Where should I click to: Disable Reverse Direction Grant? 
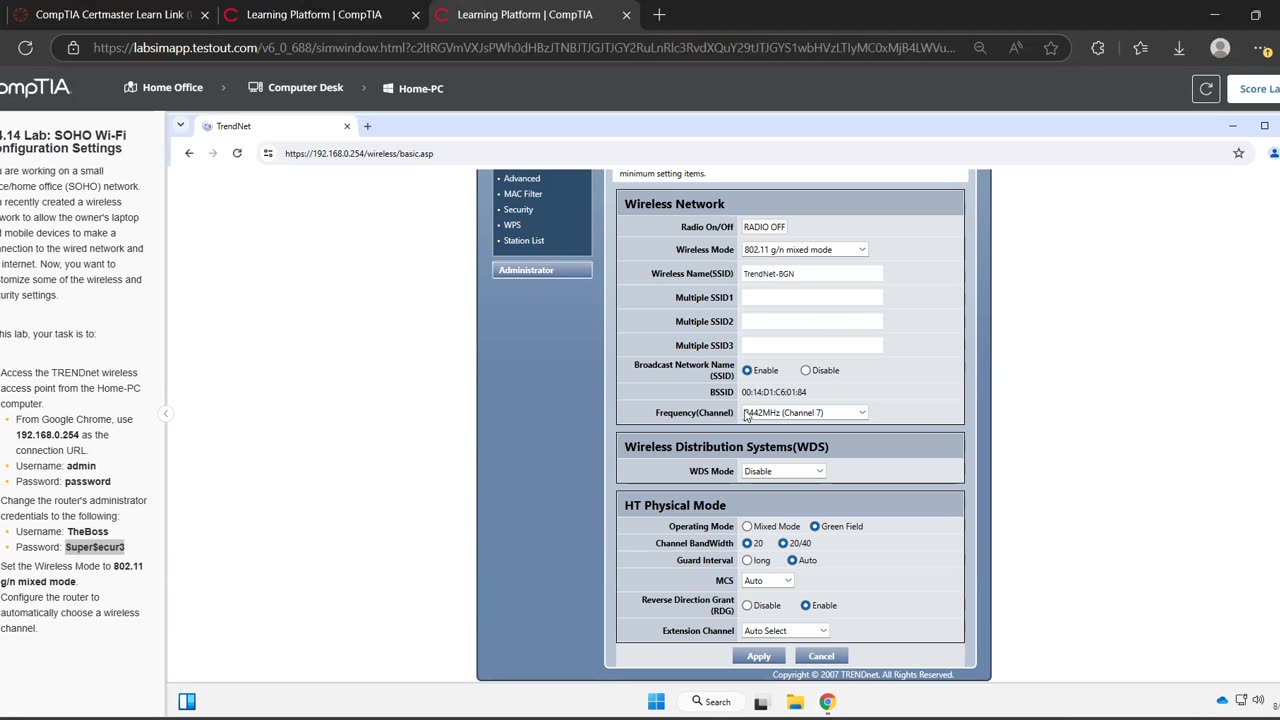747,605
